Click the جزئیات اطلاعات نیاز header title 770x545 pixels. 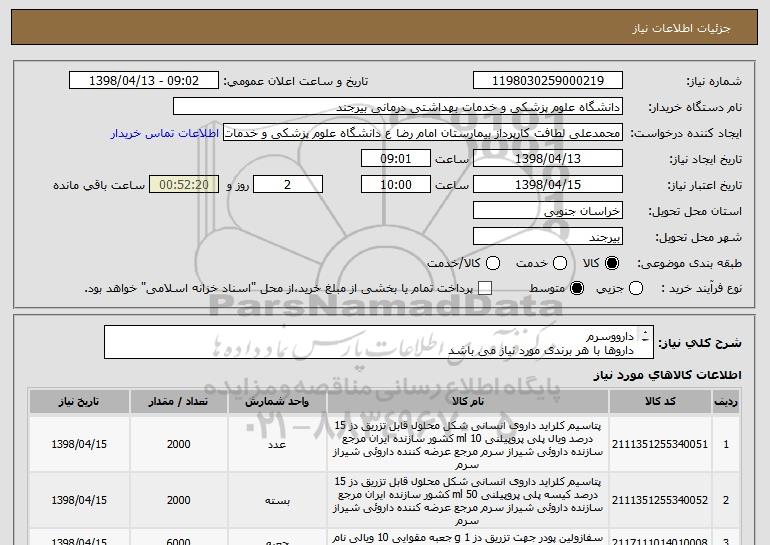681,28
